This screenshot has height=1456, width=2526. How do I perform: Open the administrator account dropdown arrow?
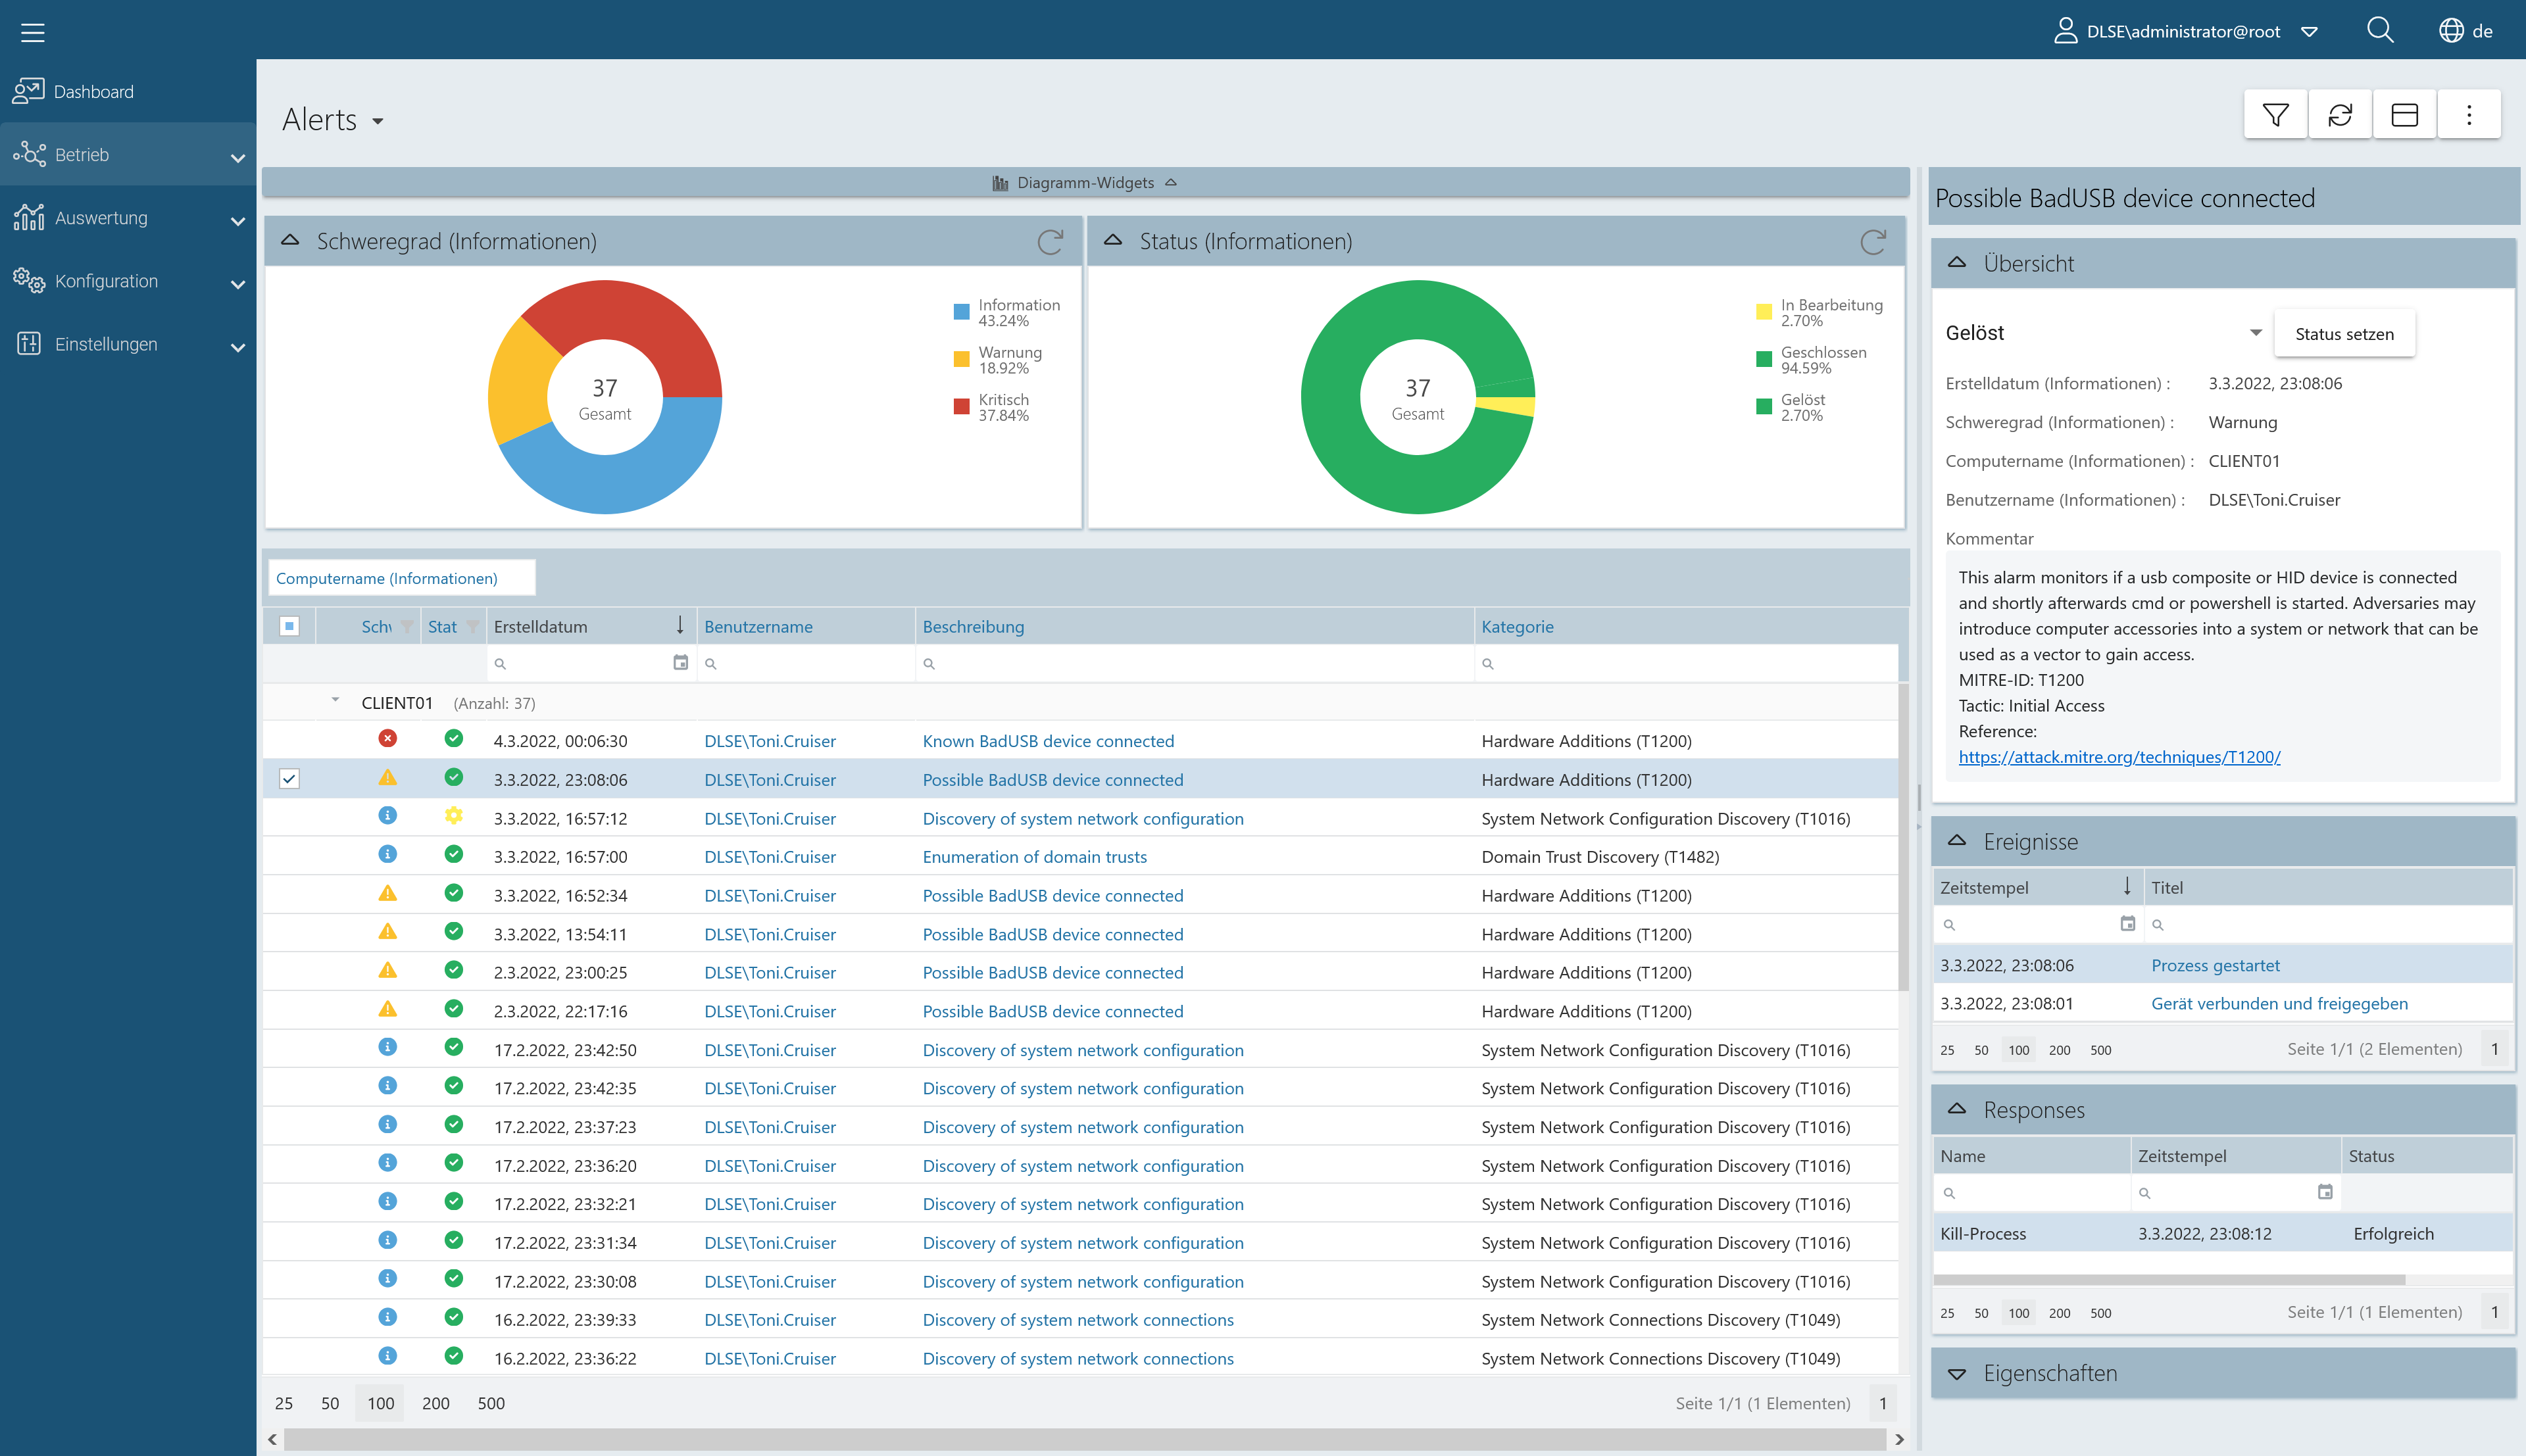tap(2309, 32)
